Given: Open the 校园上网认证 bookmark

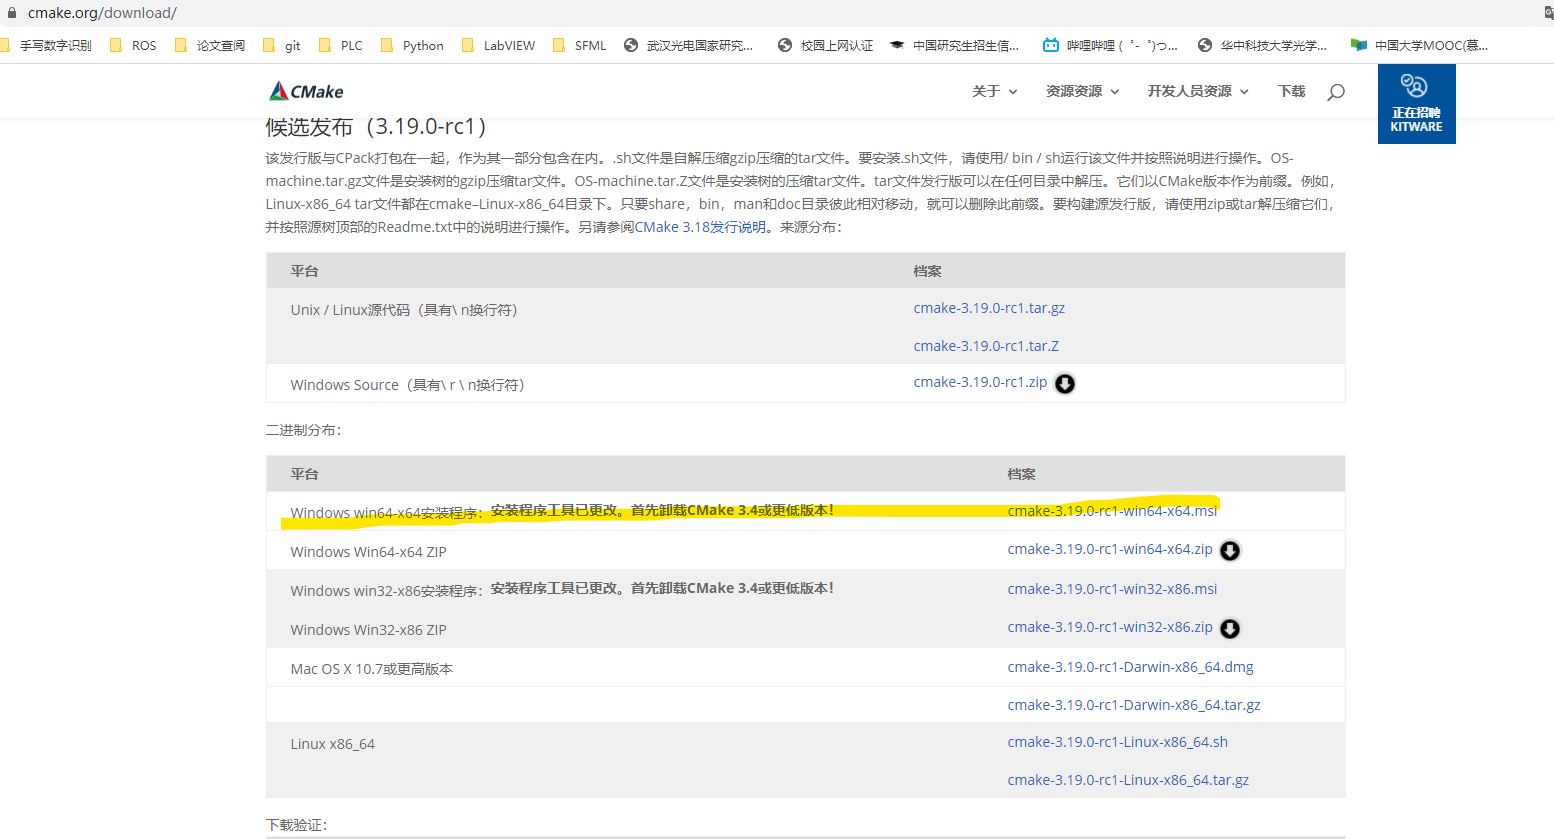Looking at the screenshot, I should [x=825, y=45].
